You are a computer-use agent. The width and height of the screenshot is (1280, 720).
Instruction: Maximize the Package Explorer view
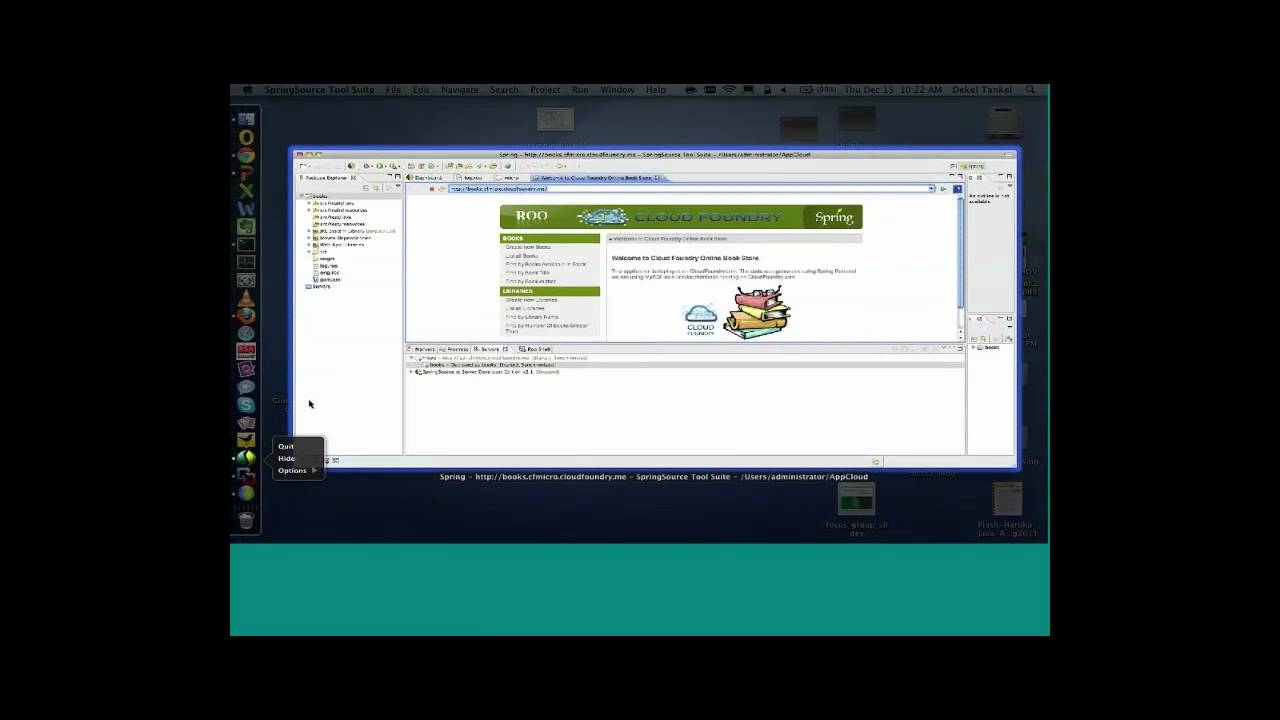[x=397, y=177]
